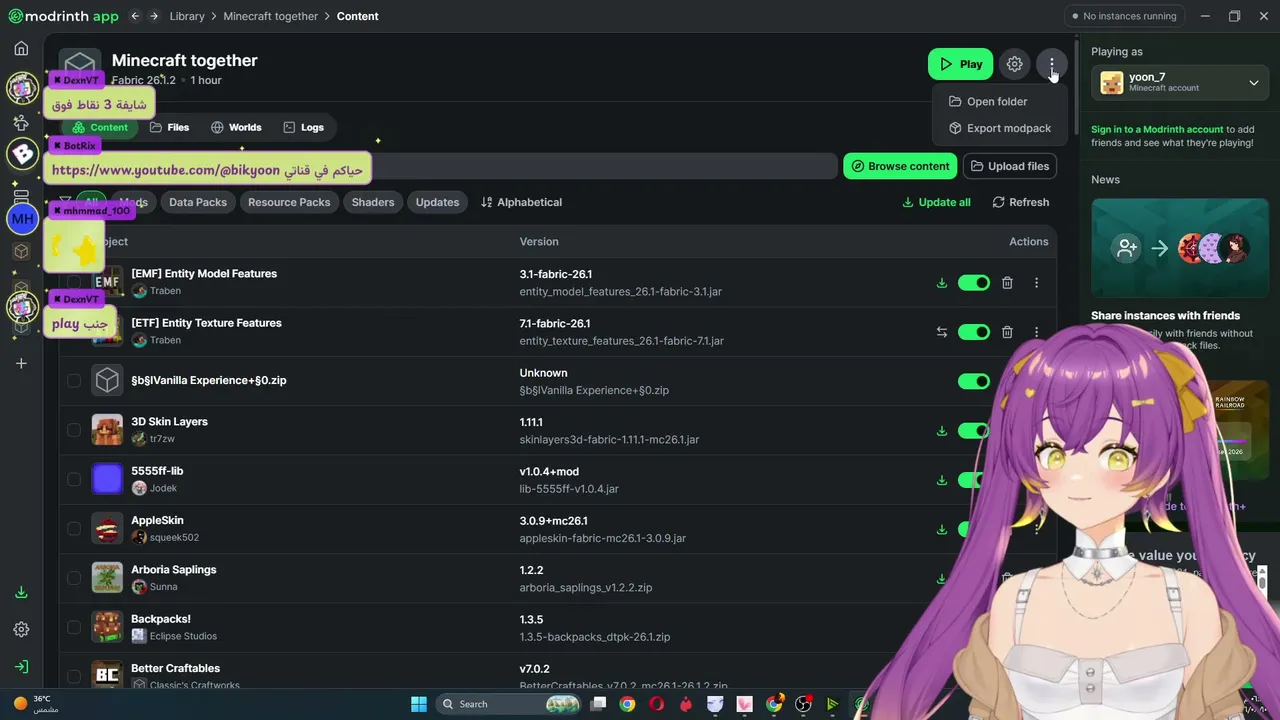Click the project search field
The image size is (1280, 720).
pos(447,166)
